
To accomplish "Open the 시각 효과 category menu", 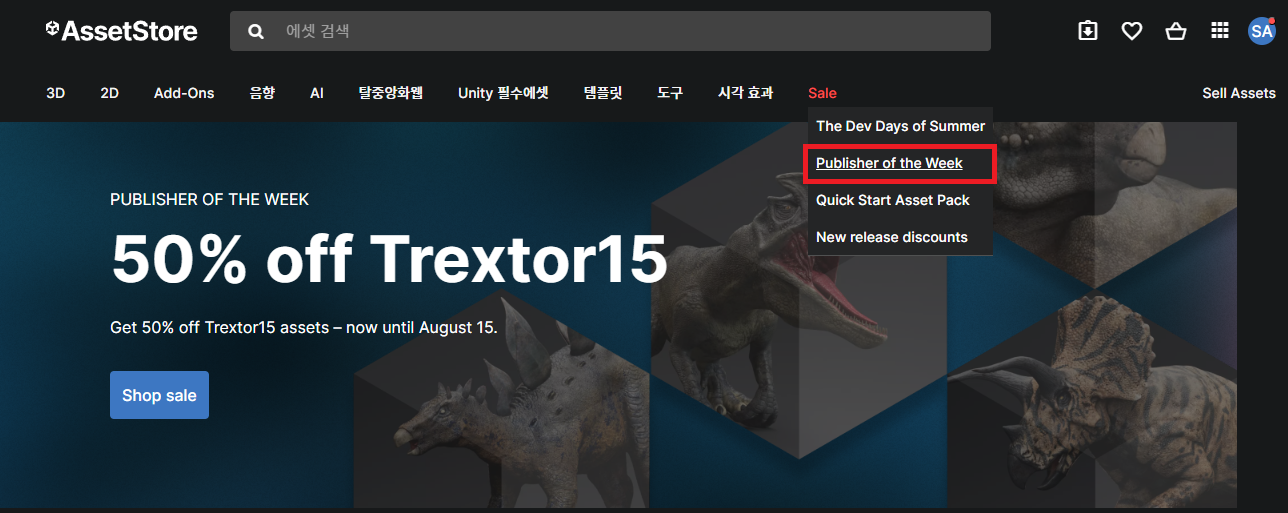I will [746, 93].
